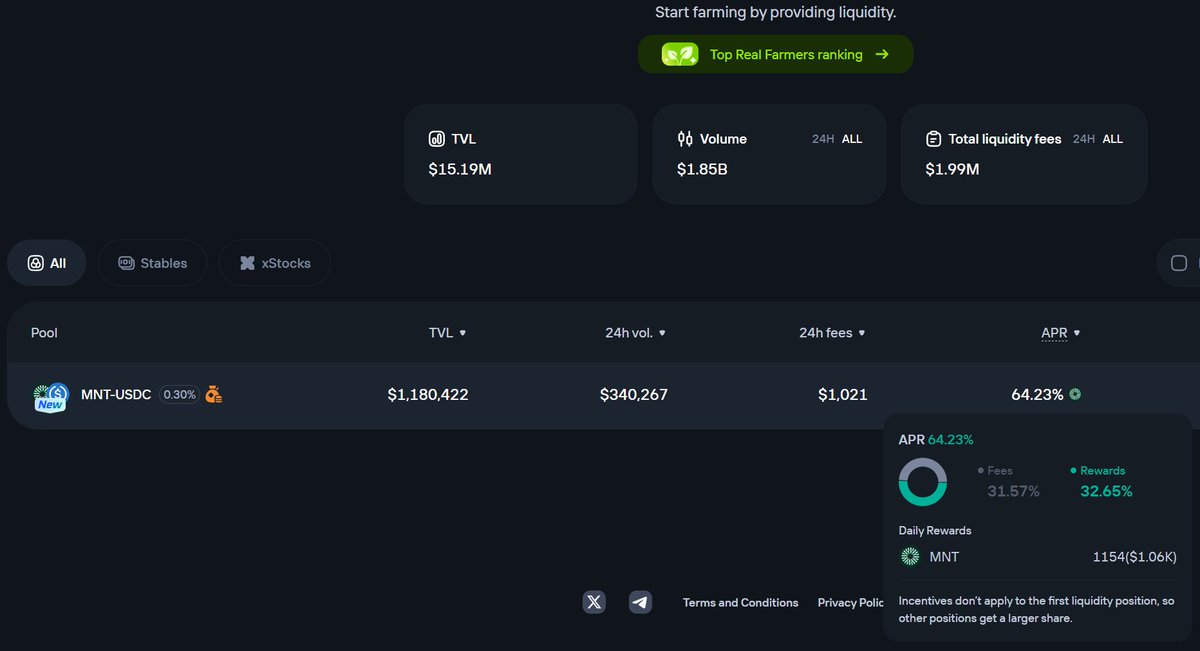Toggle the checkbox right of the filter tabs
Screen dimensions: 1200x651
pyautogui.click(x=1179, y=263)
